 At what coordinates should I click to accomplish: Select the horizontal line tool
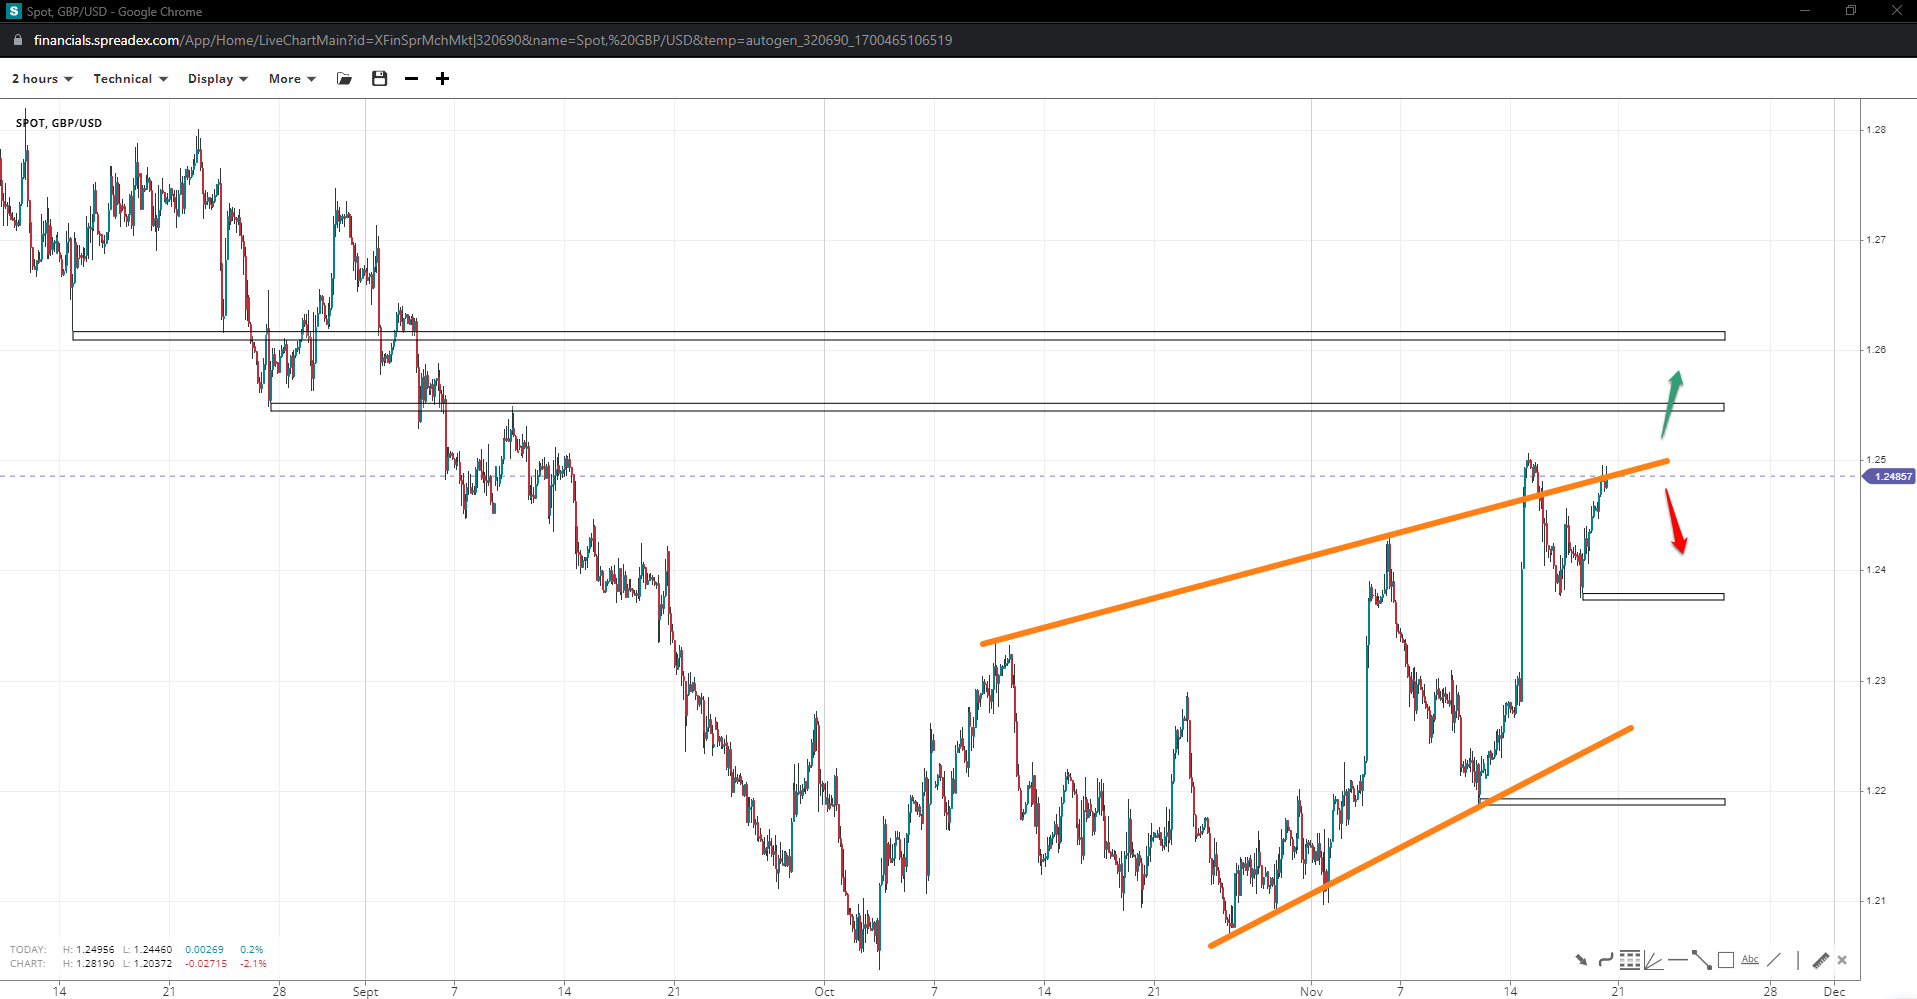point(1677,960)
